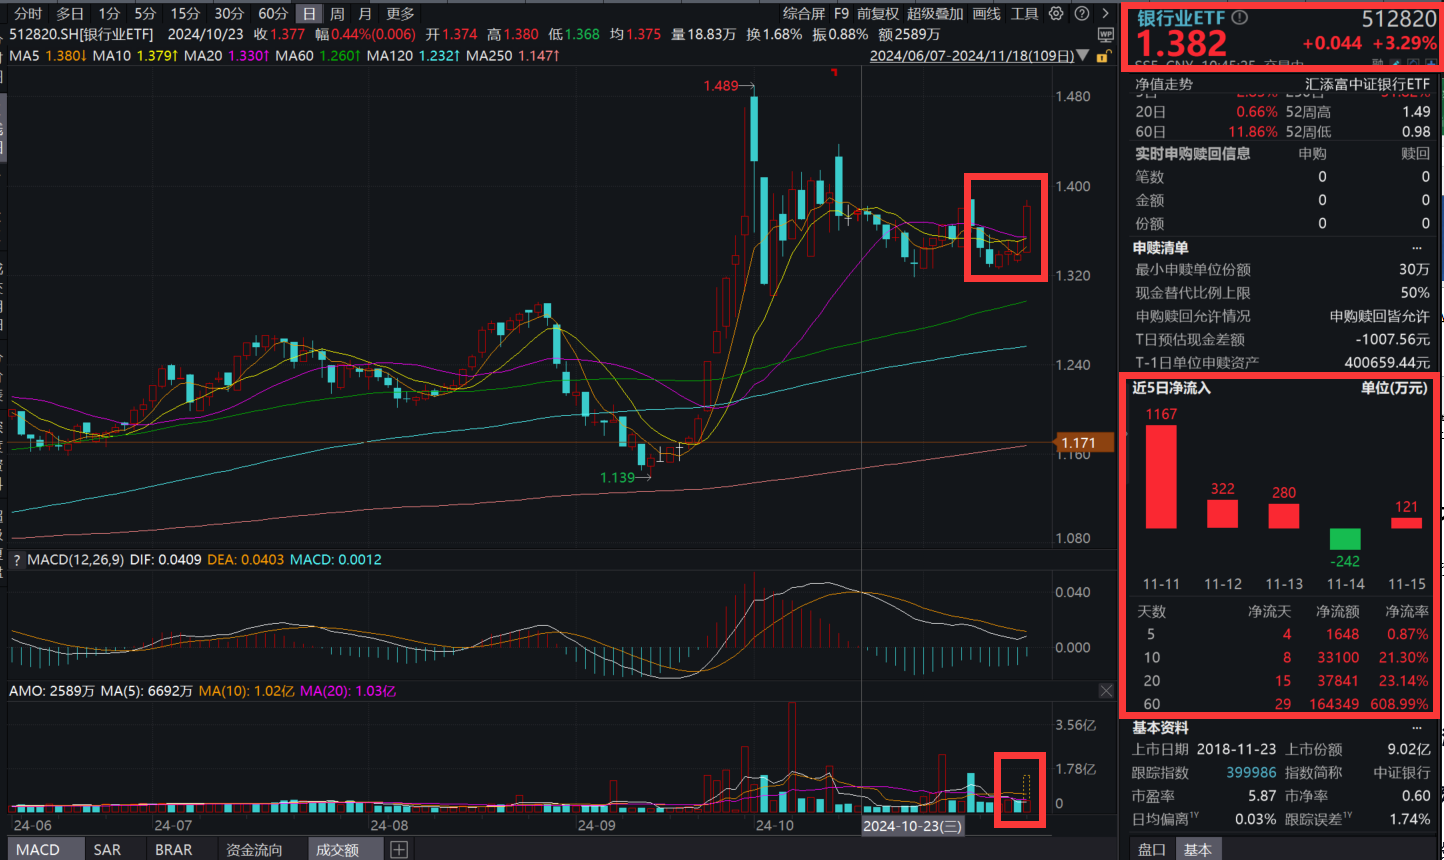Image resolution: width=1444 pixels, height=860 pixels.
Task: Click the MACD(12,26,9) parameter label
Action: [x=77, y=560]
